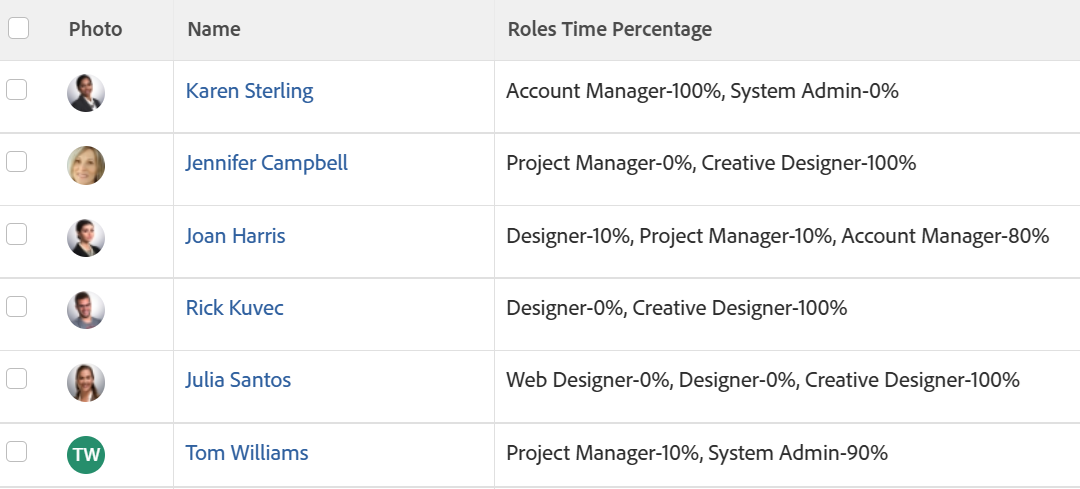Sort by the Name column header
1080x489 pixels.
214,29
